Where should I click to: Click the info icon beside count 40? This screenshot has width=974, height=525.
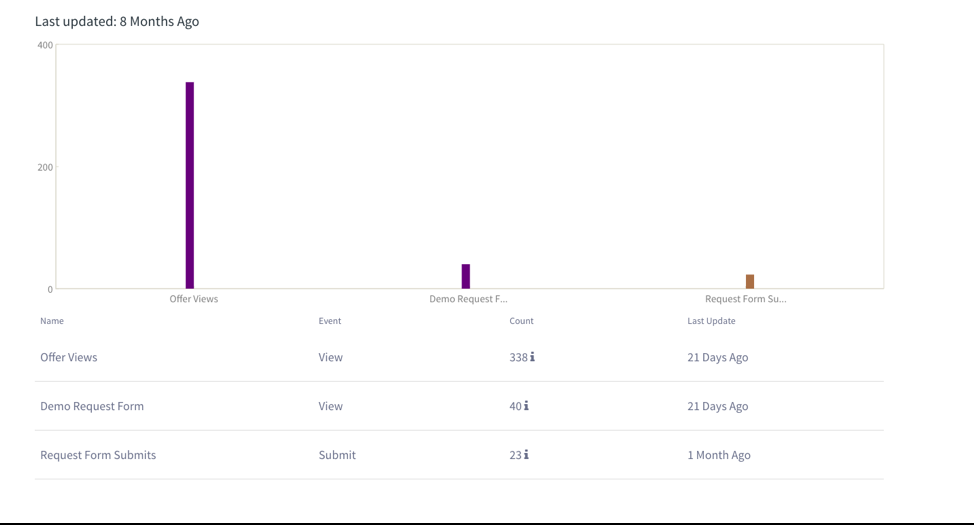click(x=526, y=406)
